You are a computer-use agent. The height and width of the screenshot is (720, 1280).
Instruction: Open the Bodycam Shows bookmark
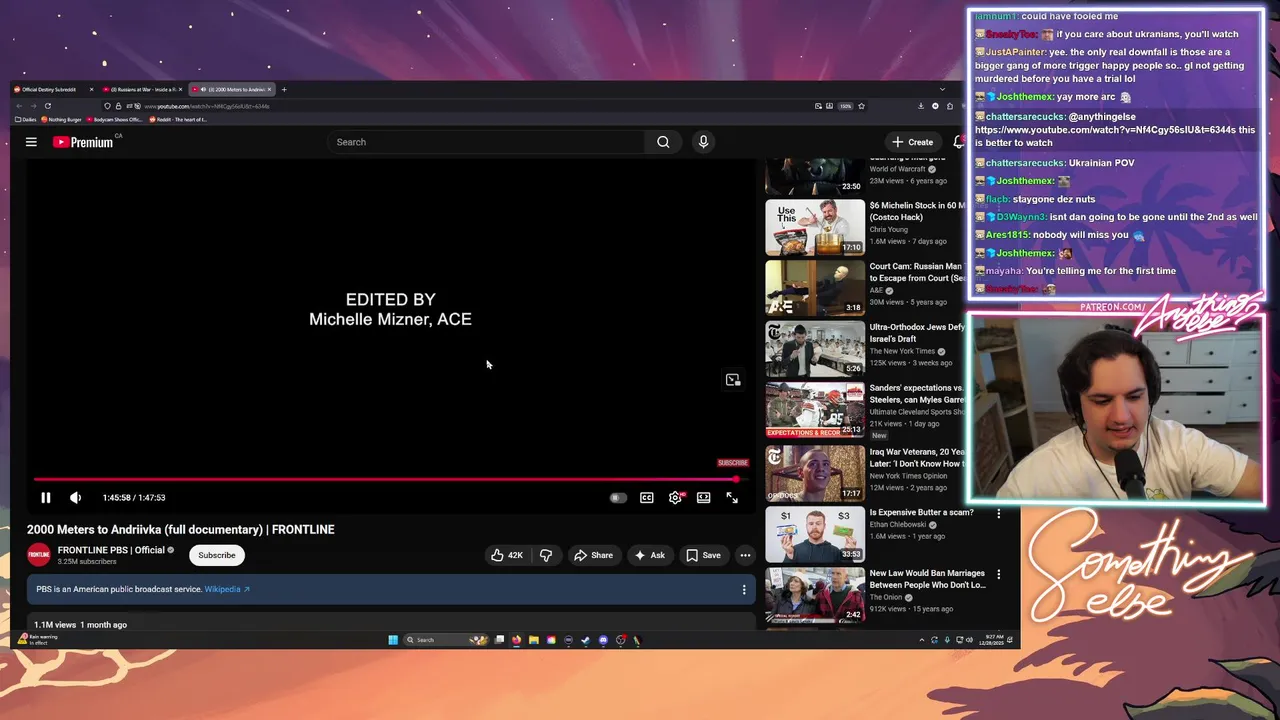tap(114, 119)
